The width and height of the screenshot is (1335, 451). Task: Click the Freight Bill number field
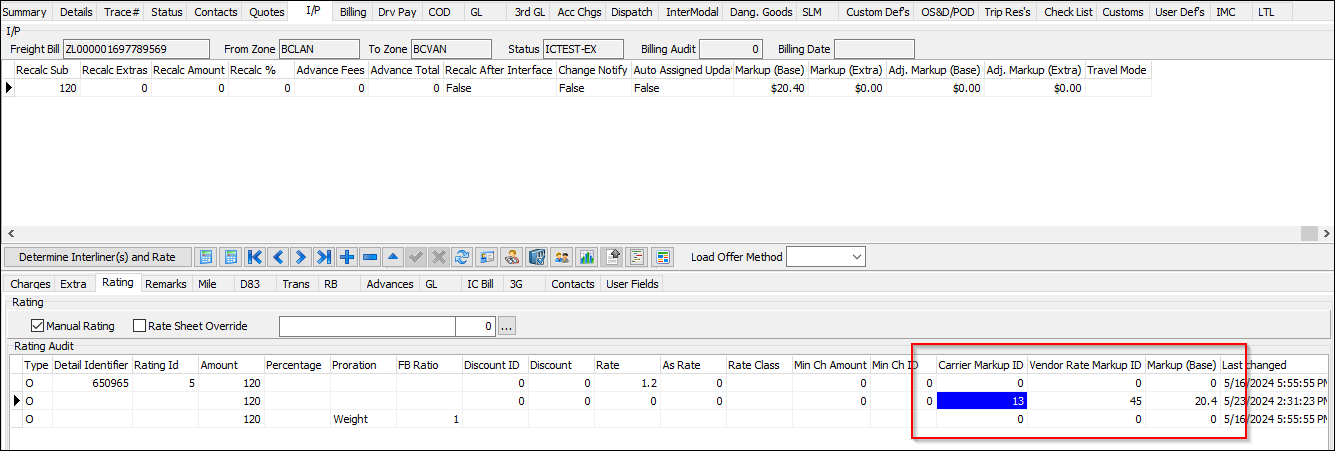136,49
